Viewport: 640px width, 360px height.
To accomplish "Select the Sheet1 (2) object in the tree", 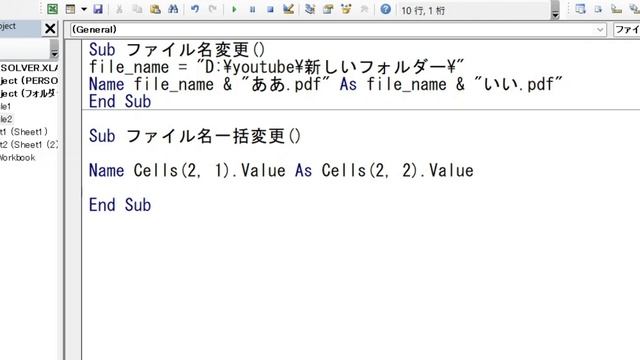I will pos(29,144).
